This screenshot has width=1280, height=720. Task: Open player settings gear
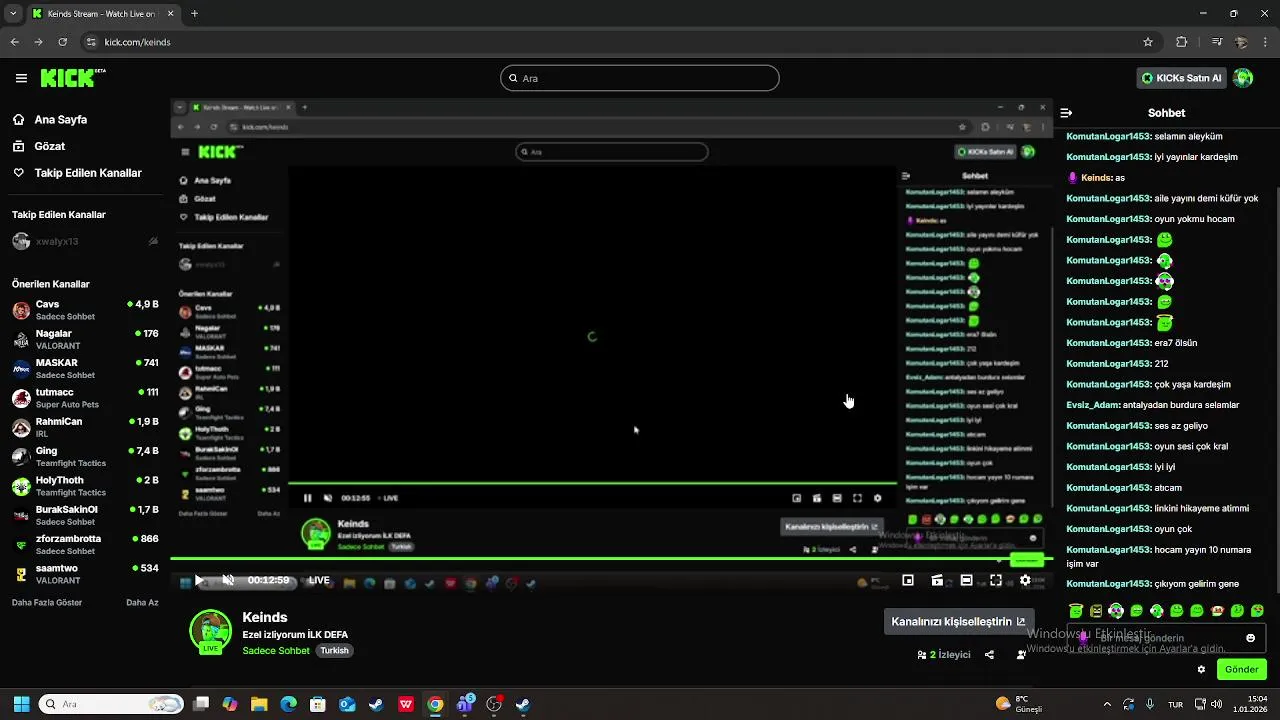(x=1025, y=580)
